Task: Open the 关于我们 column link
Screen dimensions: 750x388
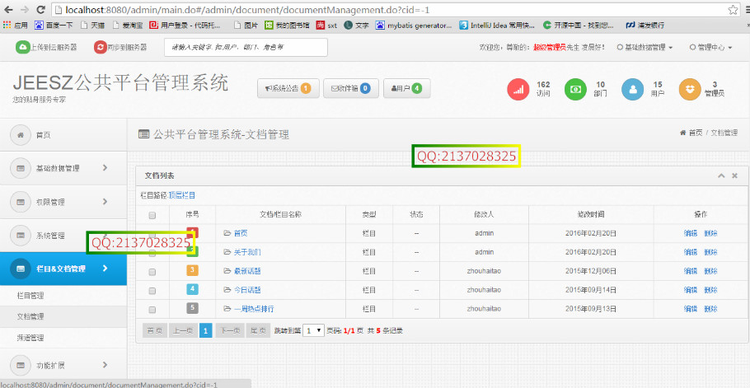Action: click(x=247, y=252)
